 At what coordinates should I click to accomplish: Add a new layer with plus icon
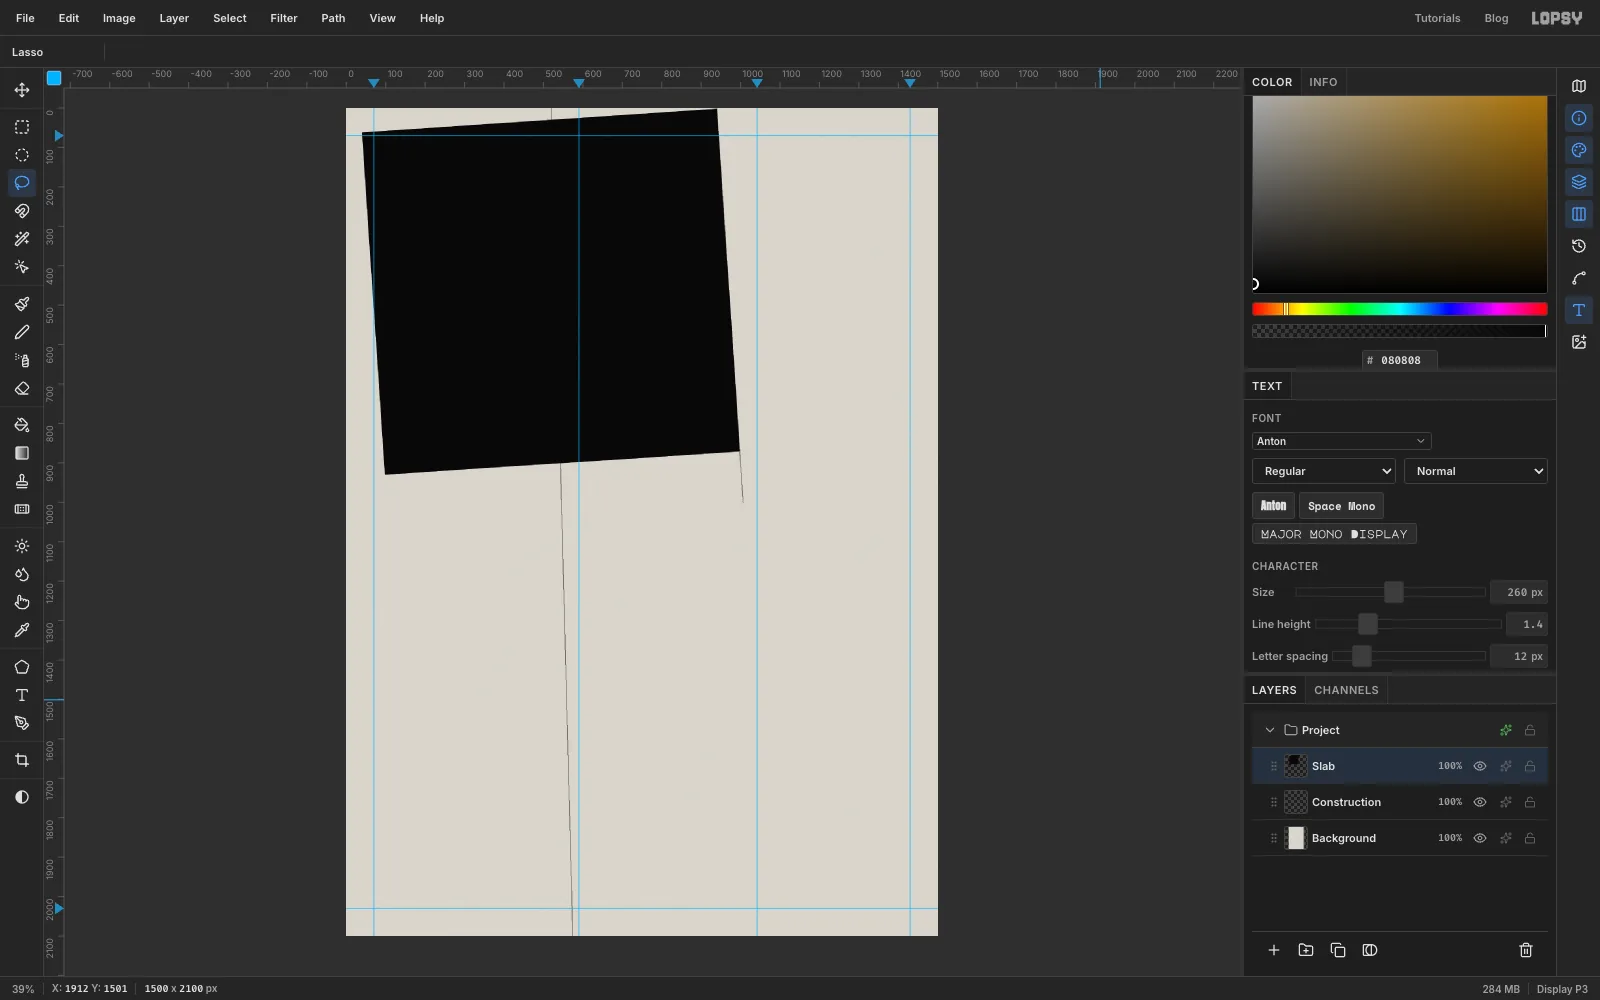(x=1274, y=950)
